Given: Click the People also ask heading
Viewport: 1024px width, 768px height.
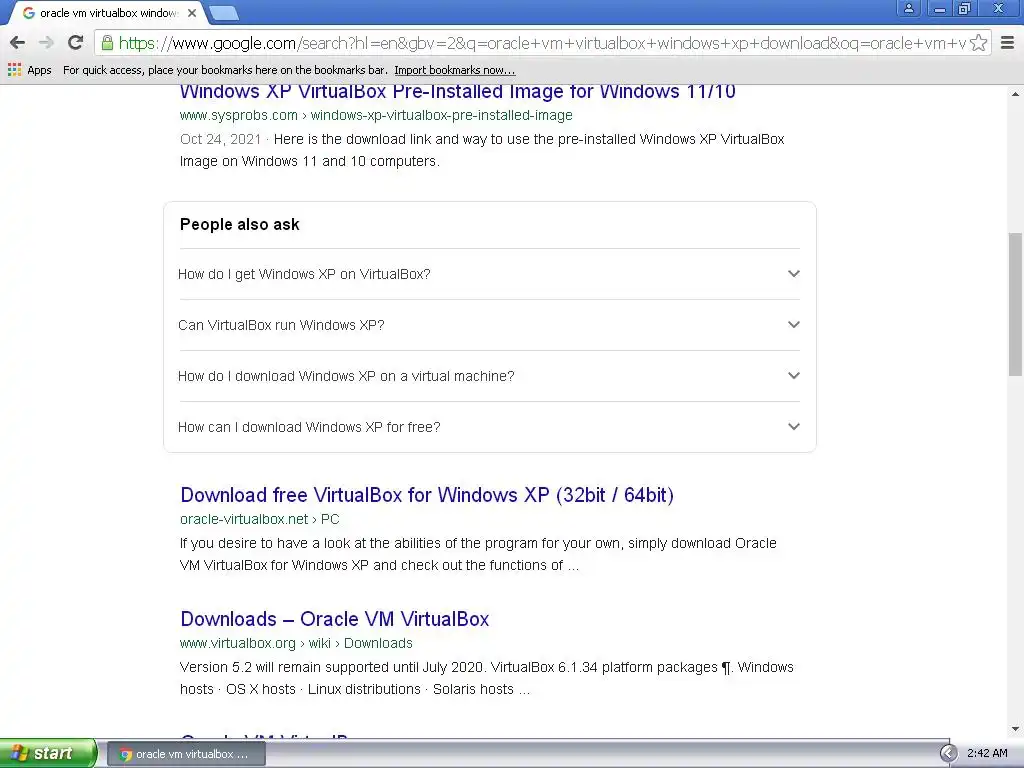Looking at the screenshot, I should click(240, 225).
